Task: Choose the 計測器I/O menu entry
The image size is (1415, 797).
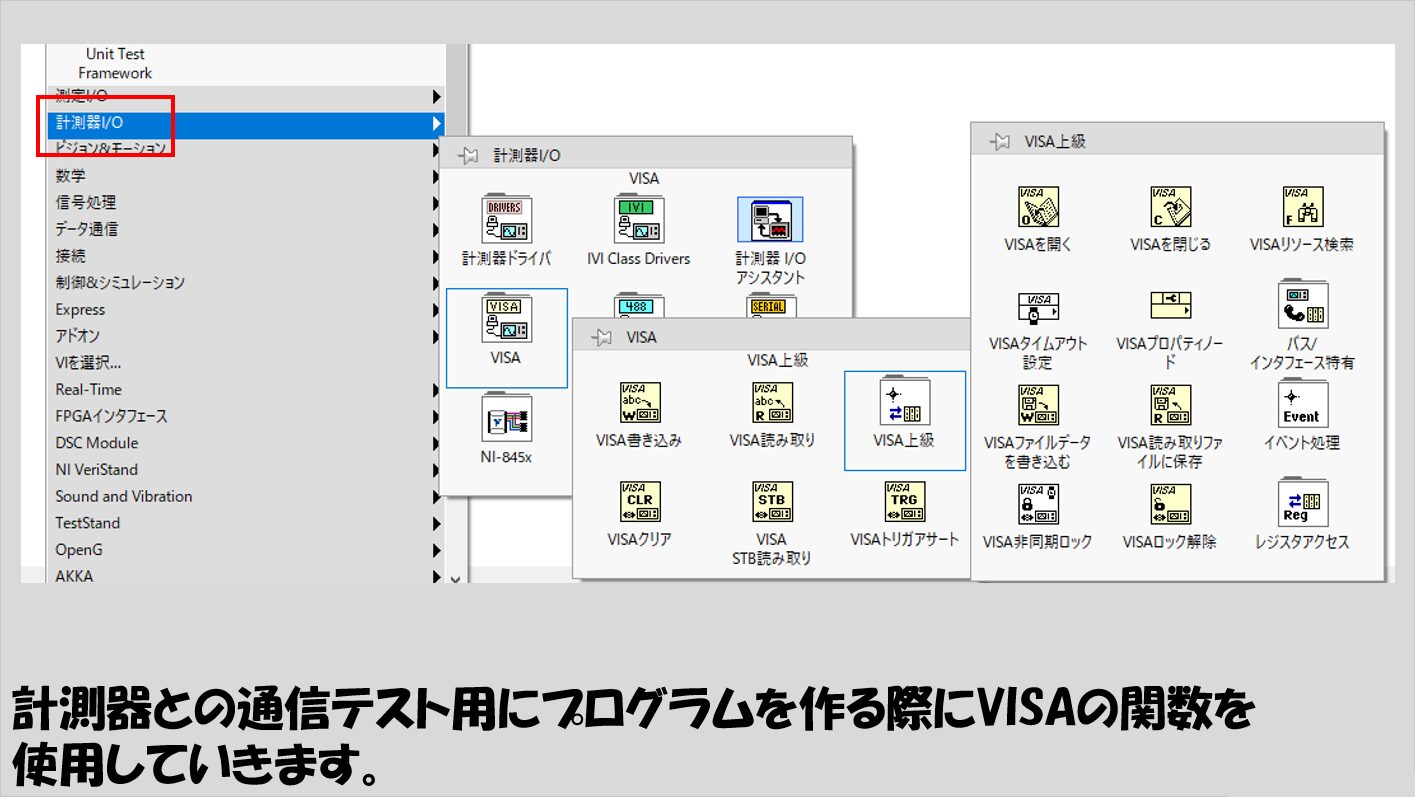Action: coord(246,123)
